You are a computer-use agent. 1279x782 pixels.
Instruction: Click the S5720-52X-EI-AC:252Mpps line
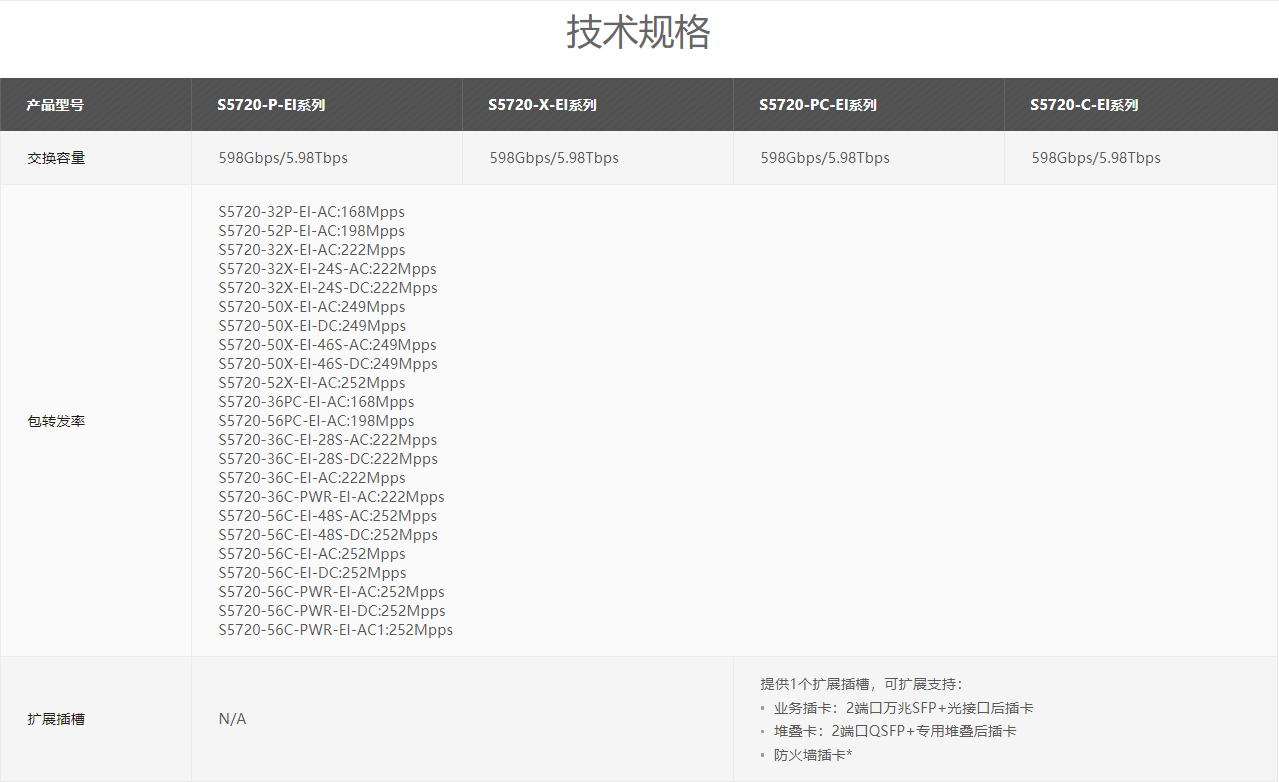coord(312,383)
